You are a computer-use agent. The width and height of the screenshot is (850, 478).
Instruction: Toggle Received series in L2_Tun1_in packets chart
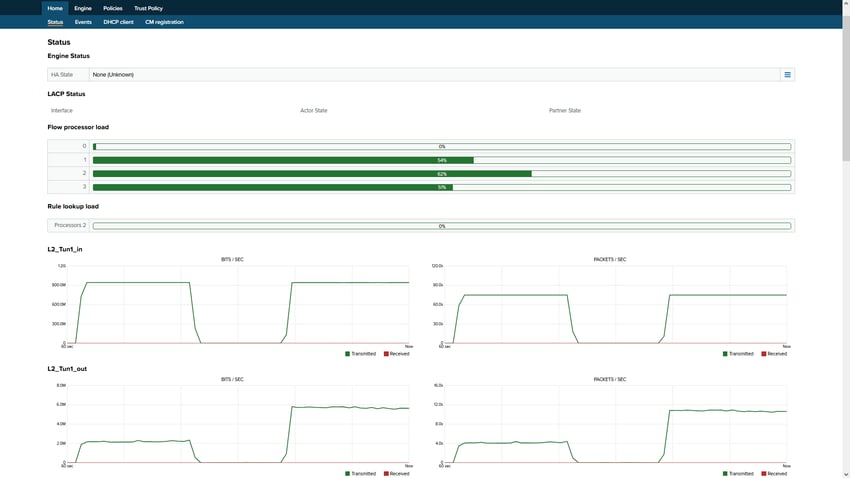tap(764, 353)
